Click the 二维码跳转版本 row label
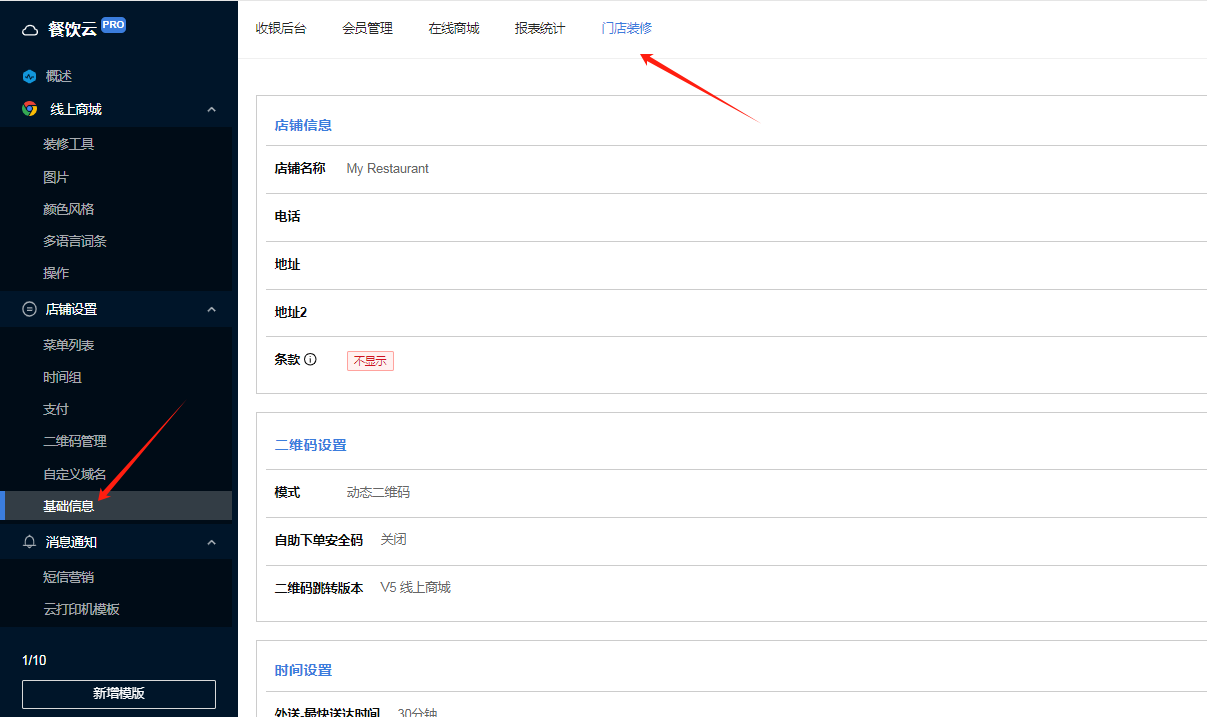Image resolution: width=1207 pixels, height=717 pixels. (319, 588)
